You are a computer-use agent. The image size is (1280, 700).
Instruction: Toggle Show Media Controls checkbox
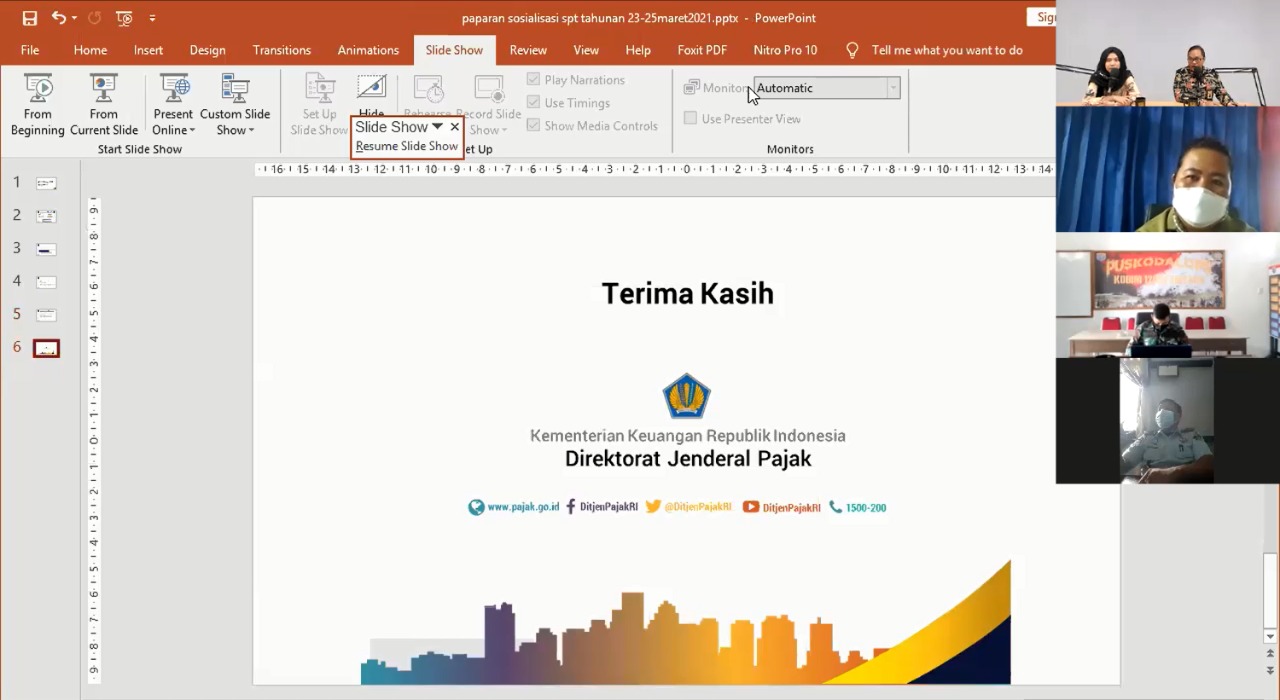[534, 126]
